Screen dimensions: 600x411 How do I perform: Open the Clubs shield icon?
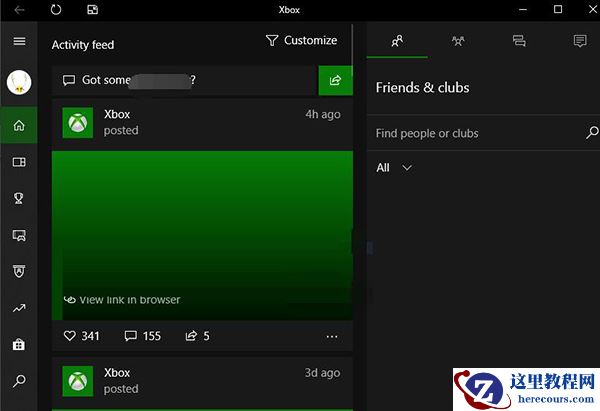(x=19, y=271)
